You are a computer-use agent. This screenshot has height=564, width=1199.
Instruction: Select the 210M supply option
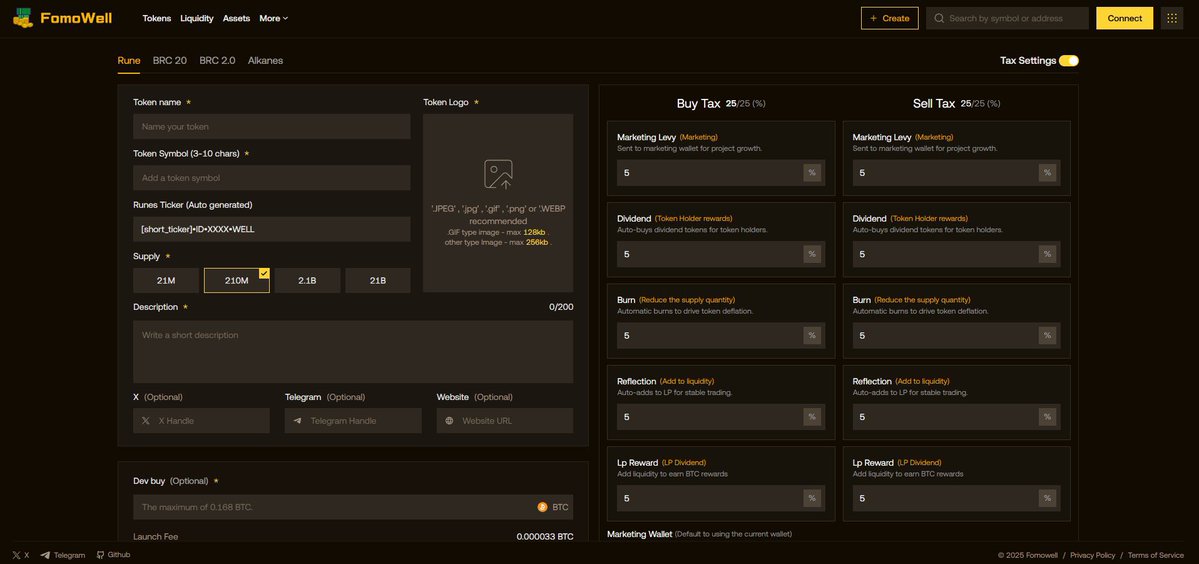click(x=236, y=280)
